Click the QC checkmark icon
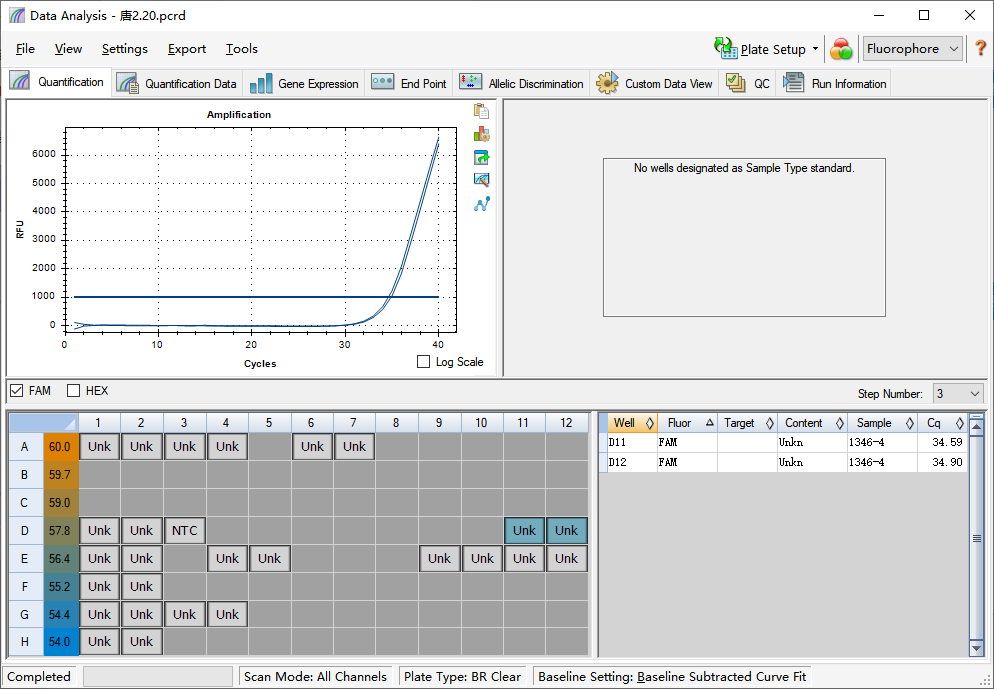This screenshot has height=689, width=994. point(735,83)
